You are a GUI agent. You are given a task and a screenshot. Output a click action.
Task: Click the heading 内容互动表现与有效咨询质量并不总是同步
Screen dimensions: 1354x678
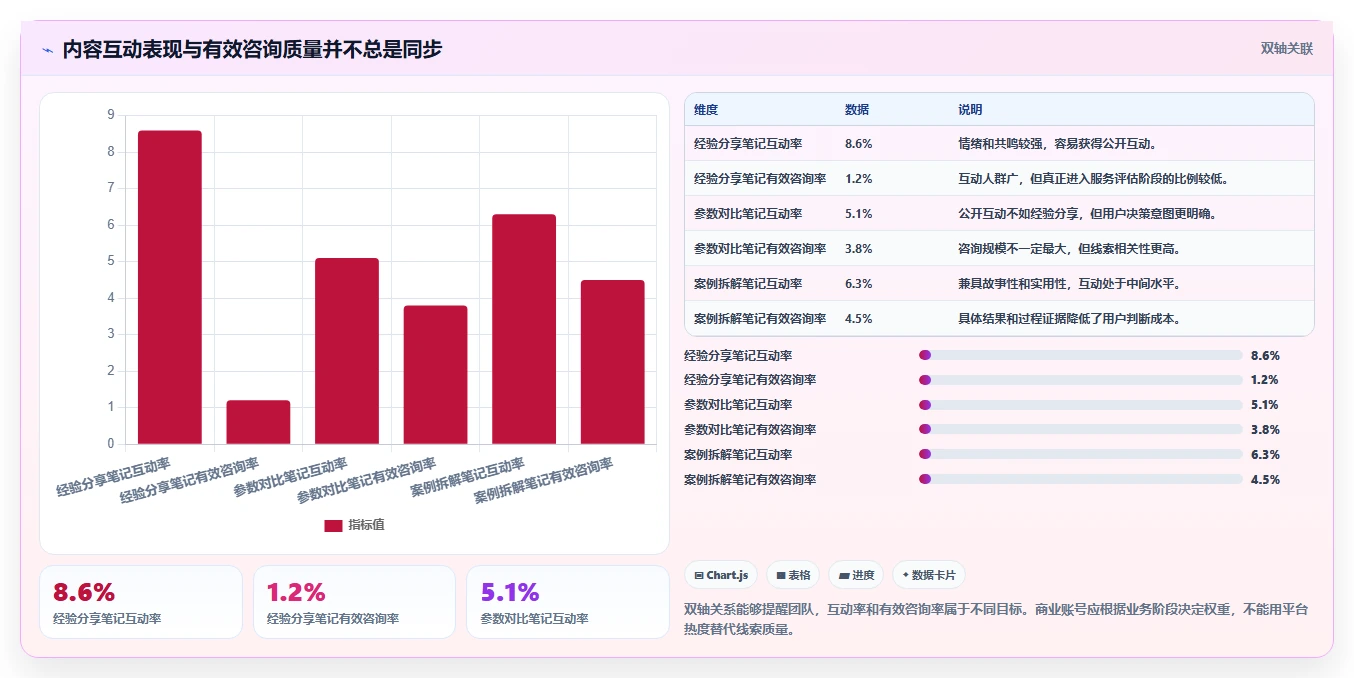(x=252, y=49)
